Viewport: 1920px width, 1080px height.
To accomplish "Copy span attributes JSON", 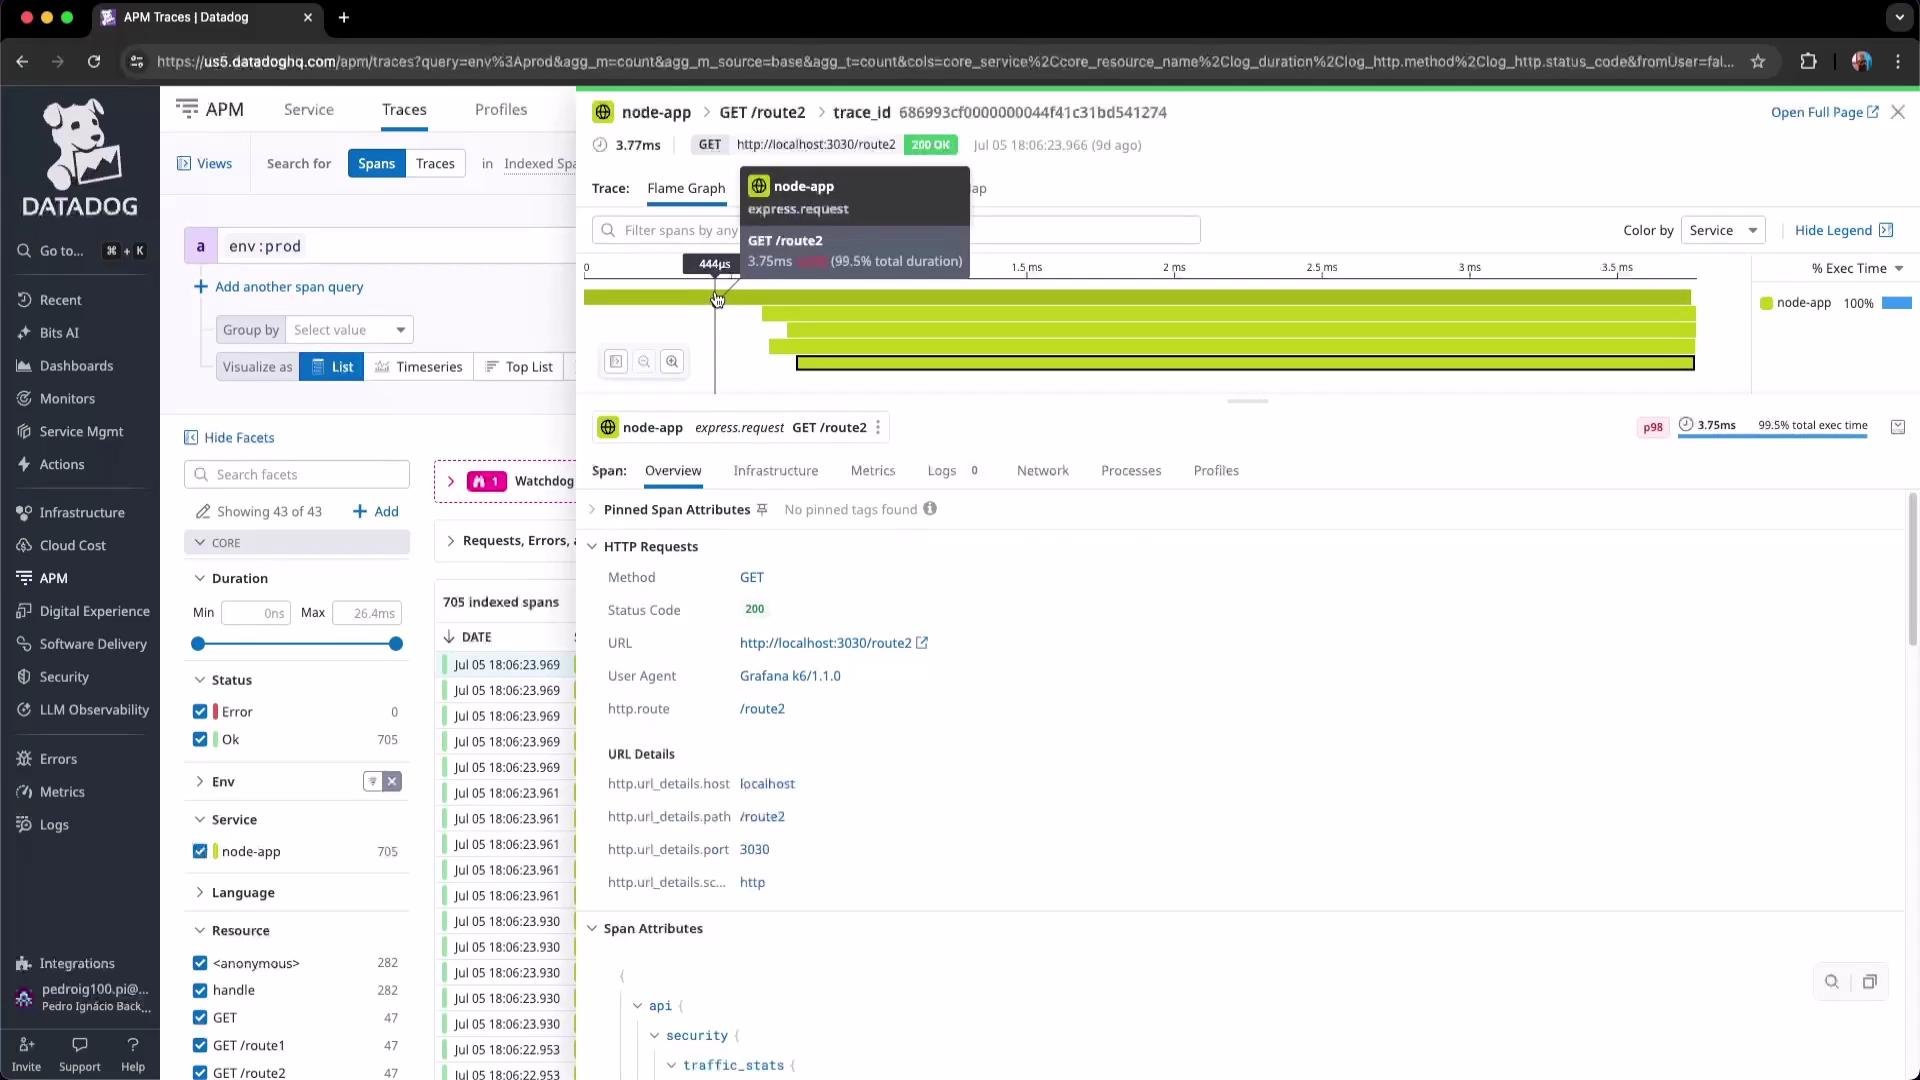I will pyautogui.click(x=1869, y=982).
